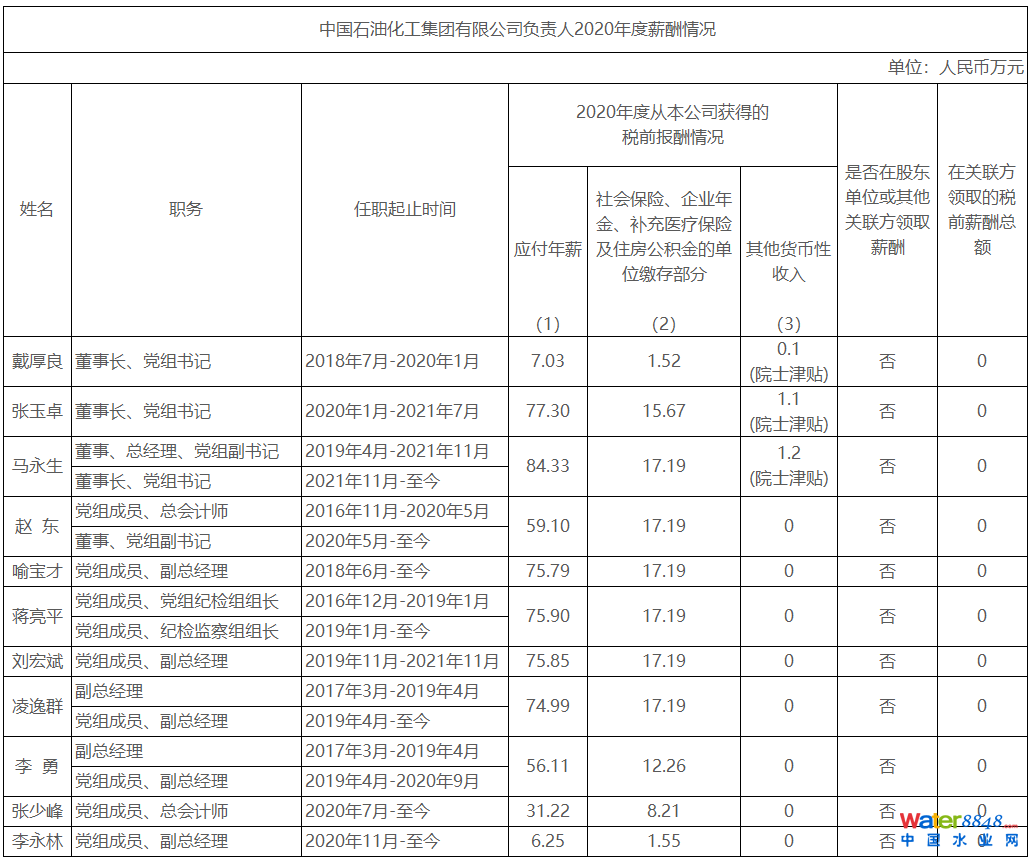Click the Water8848 watermark logo

957,828
